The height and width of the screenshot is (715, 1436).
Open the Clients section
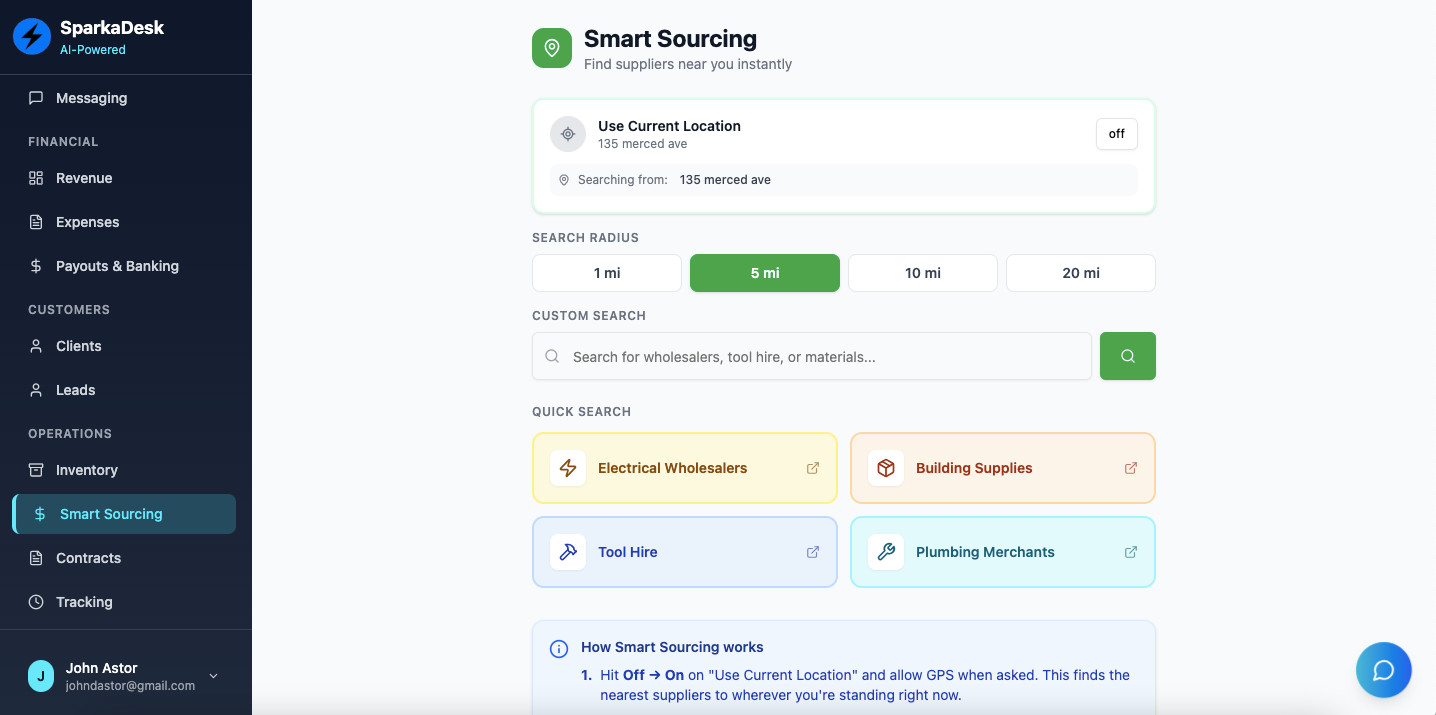[124, 346]
